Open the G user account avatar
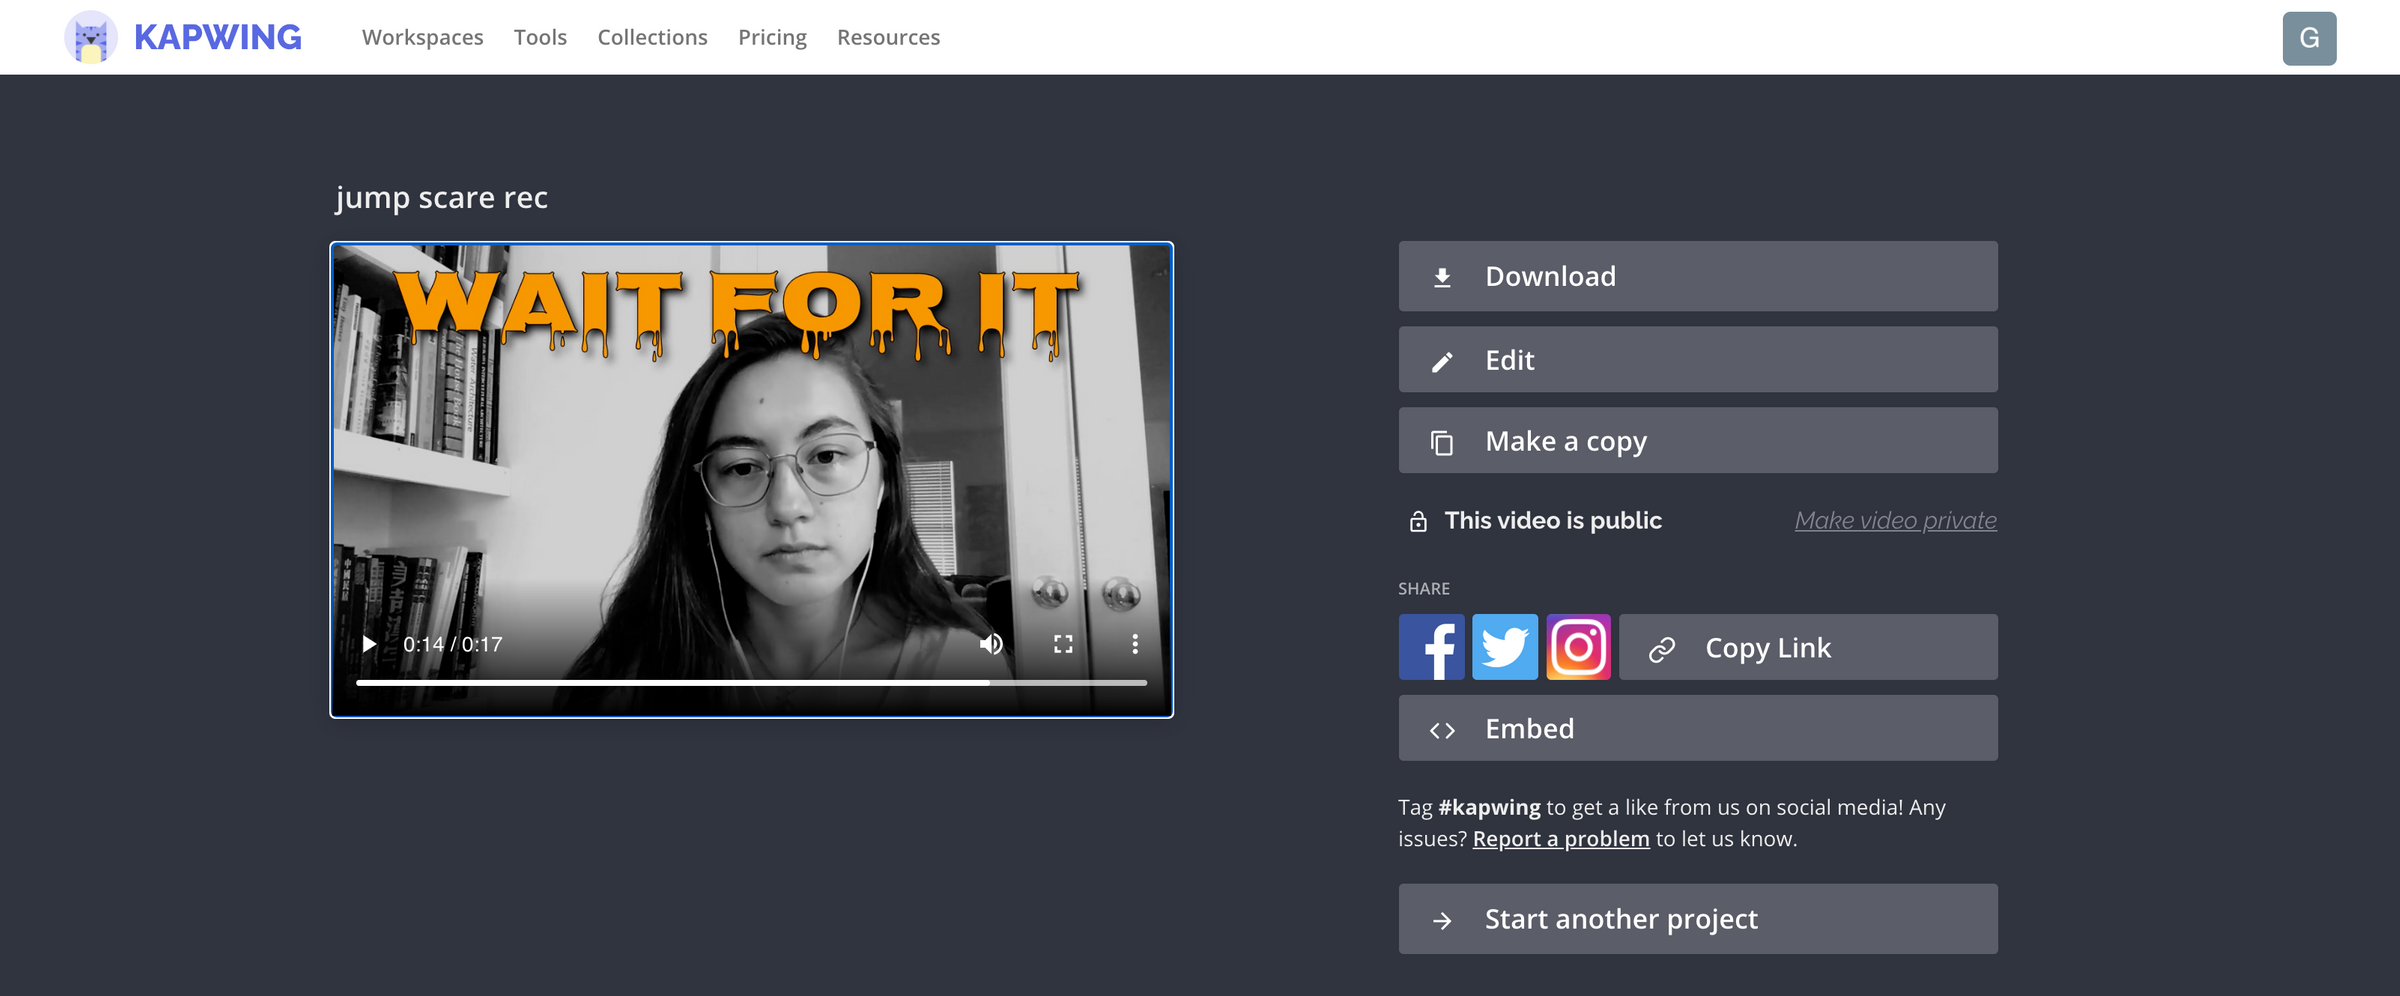The width and height of the screenshot is (2400, 996). [x=2309, y=39]
